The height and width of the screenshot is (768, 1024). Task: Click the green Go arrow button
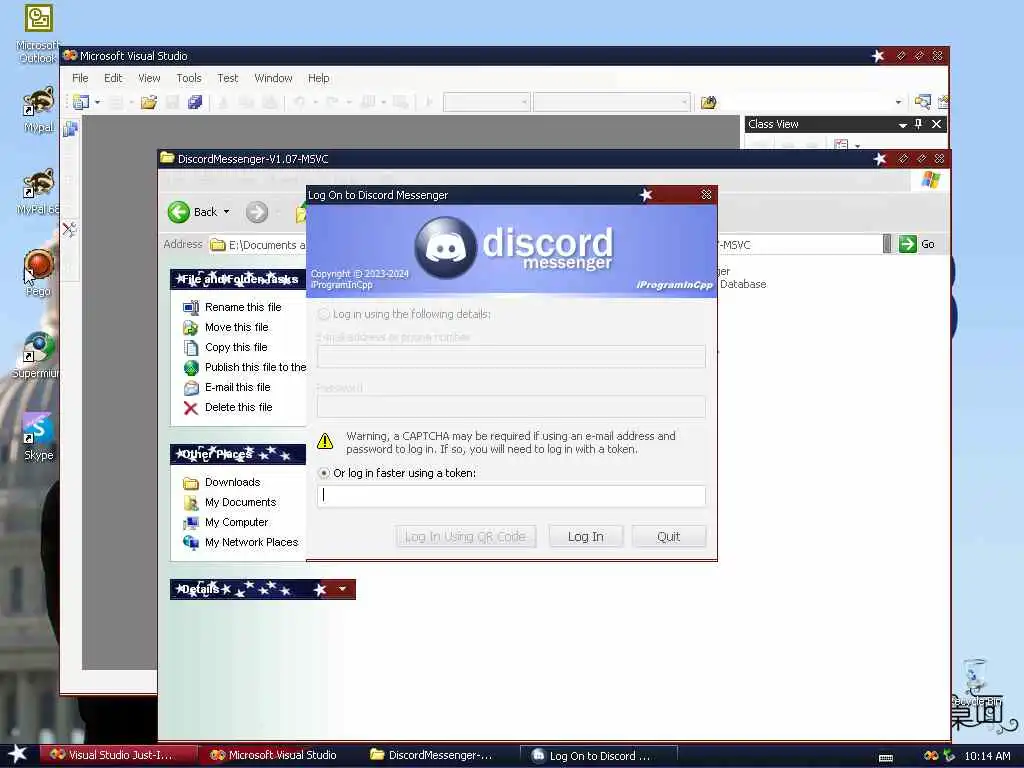tap(908, 244)
